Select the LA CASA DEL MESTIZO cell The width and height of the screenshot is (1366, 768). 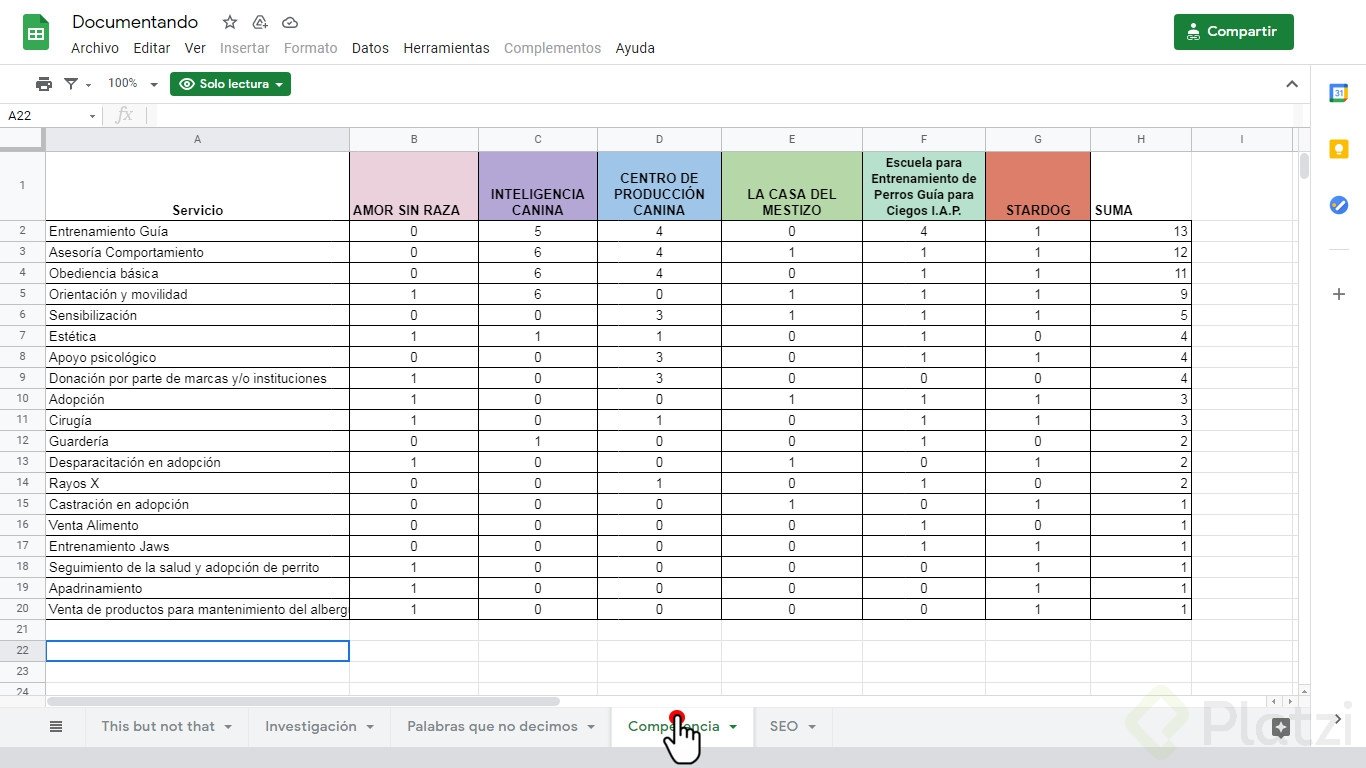[x=792, y=186]
